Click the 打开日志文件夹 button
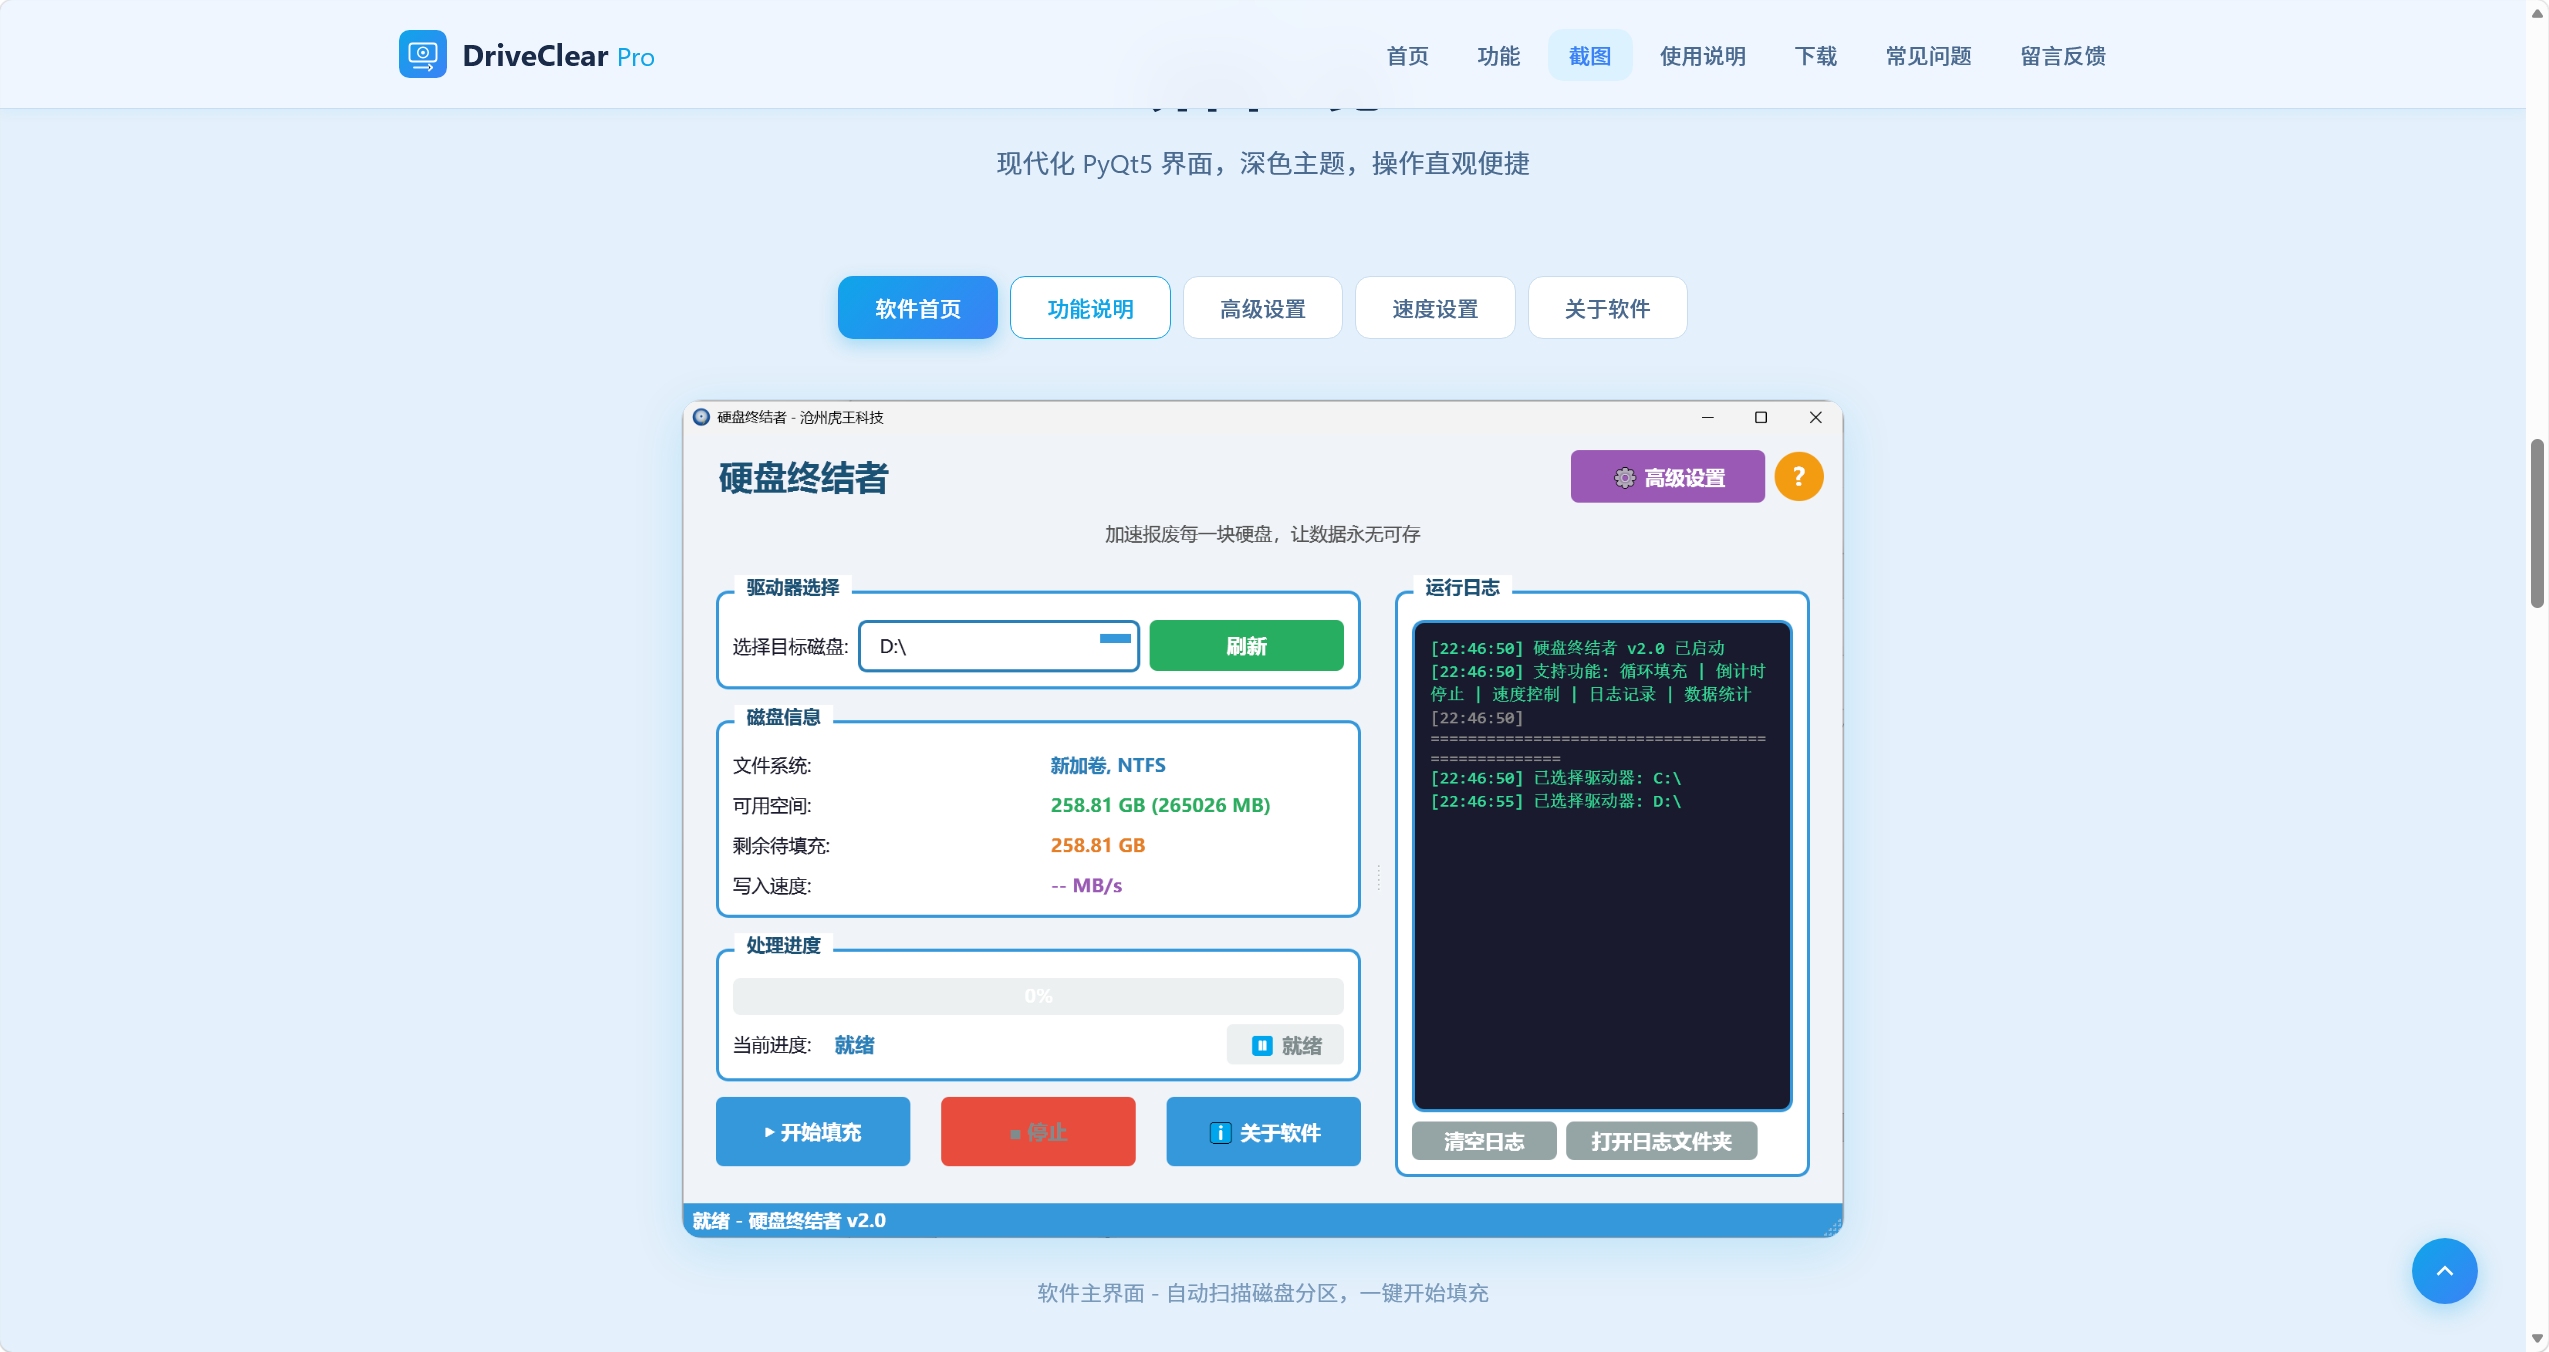This screenshot has height=1352, width=2549. pos(1661,1141)
